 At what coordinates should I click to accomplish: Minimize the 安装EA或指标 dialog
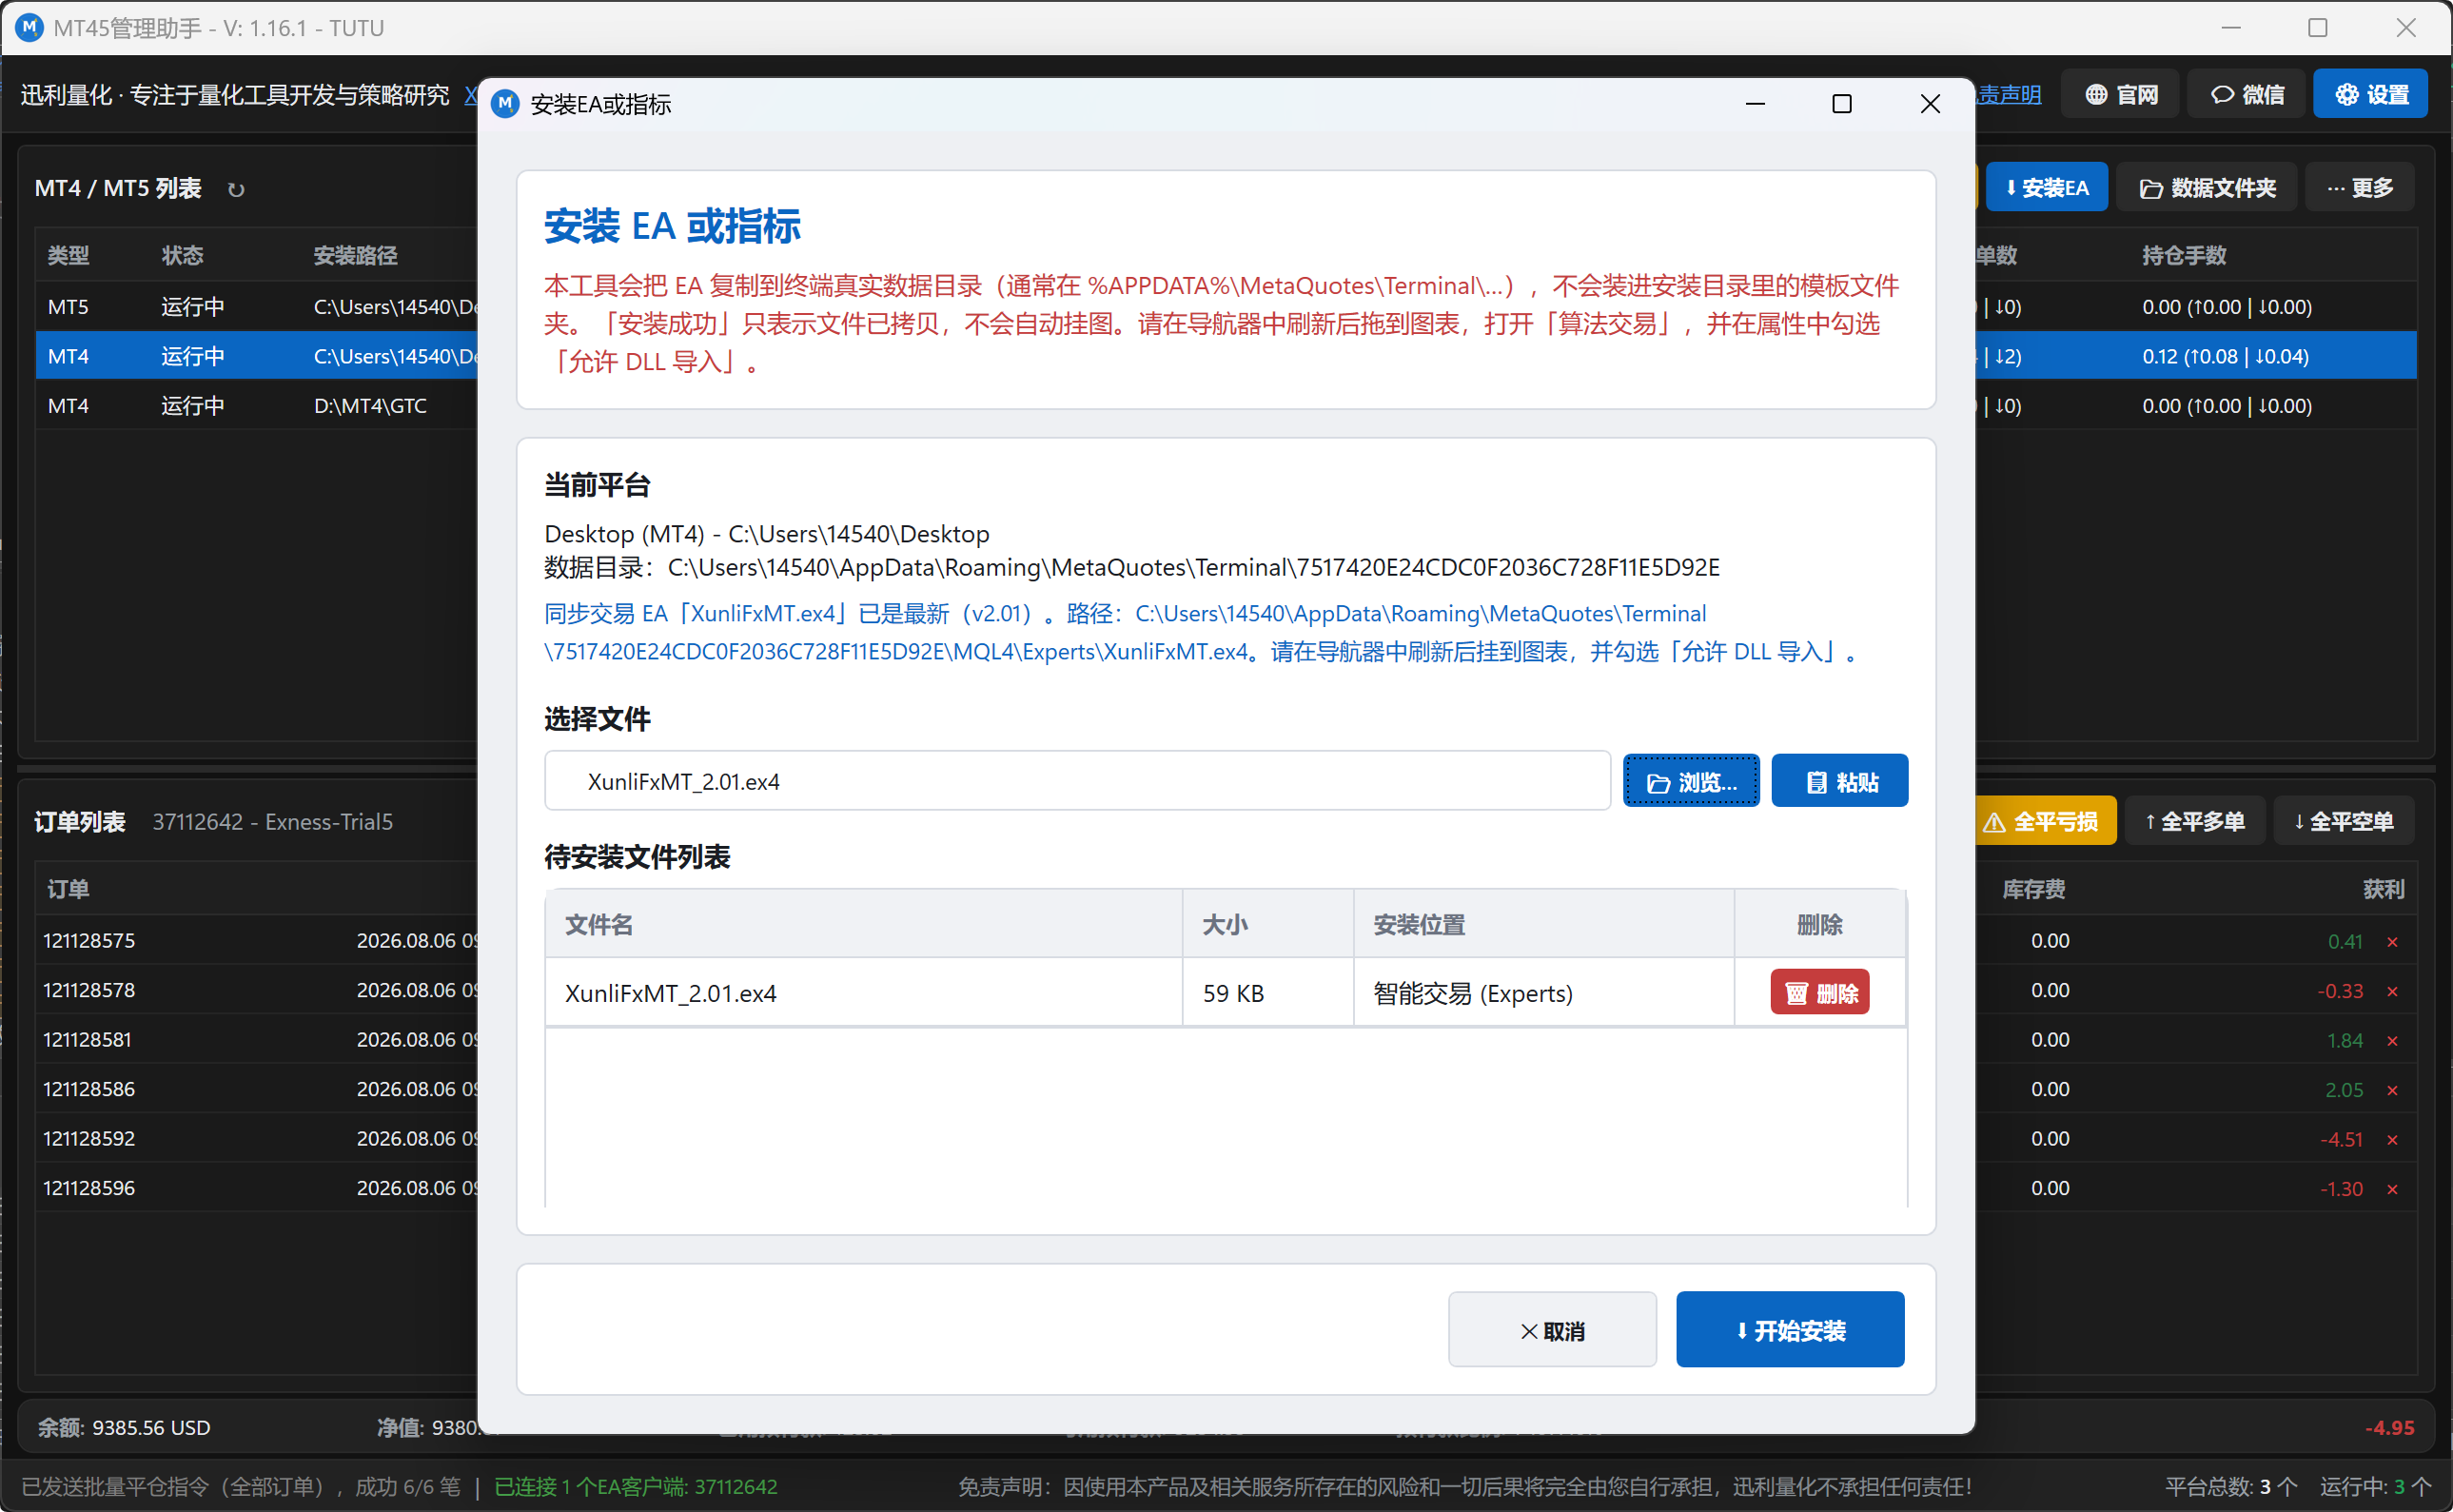pos(1755,104)
